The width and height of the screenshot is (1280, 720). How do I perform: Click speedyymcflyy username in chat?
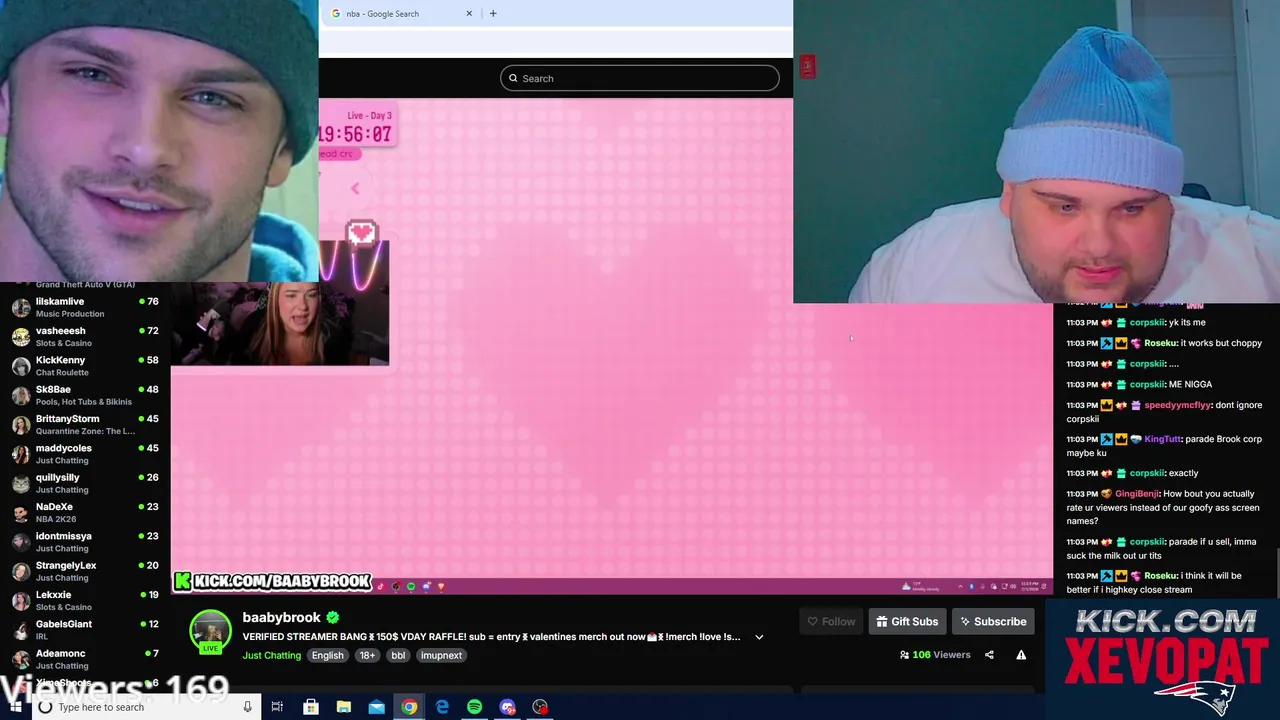click(1177, 405)
